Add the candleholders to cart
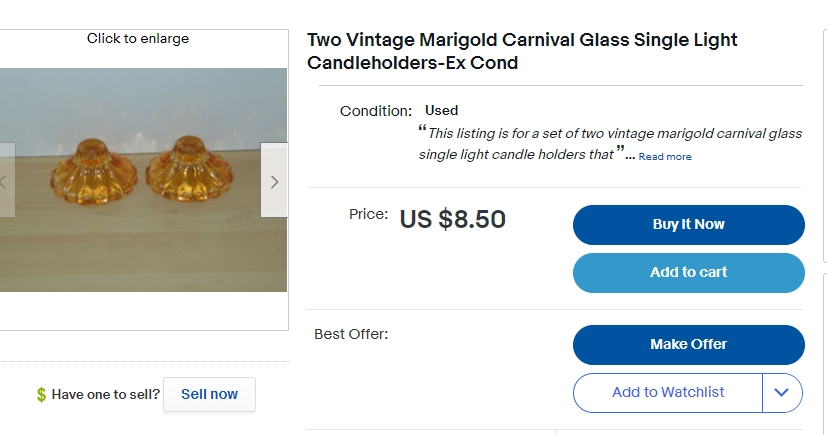The height and width of the screenshot is (435, 827). tap(688, 272)
